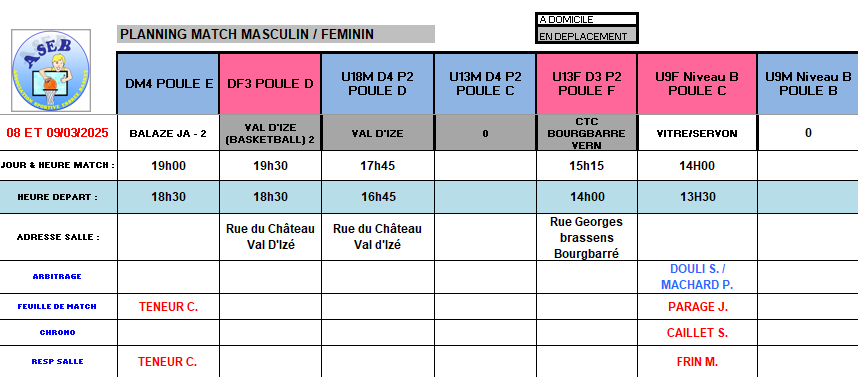Select the HEURE DEPART row label
The height and width of the screenshot is (377, 858).
(x=57, y=197)
